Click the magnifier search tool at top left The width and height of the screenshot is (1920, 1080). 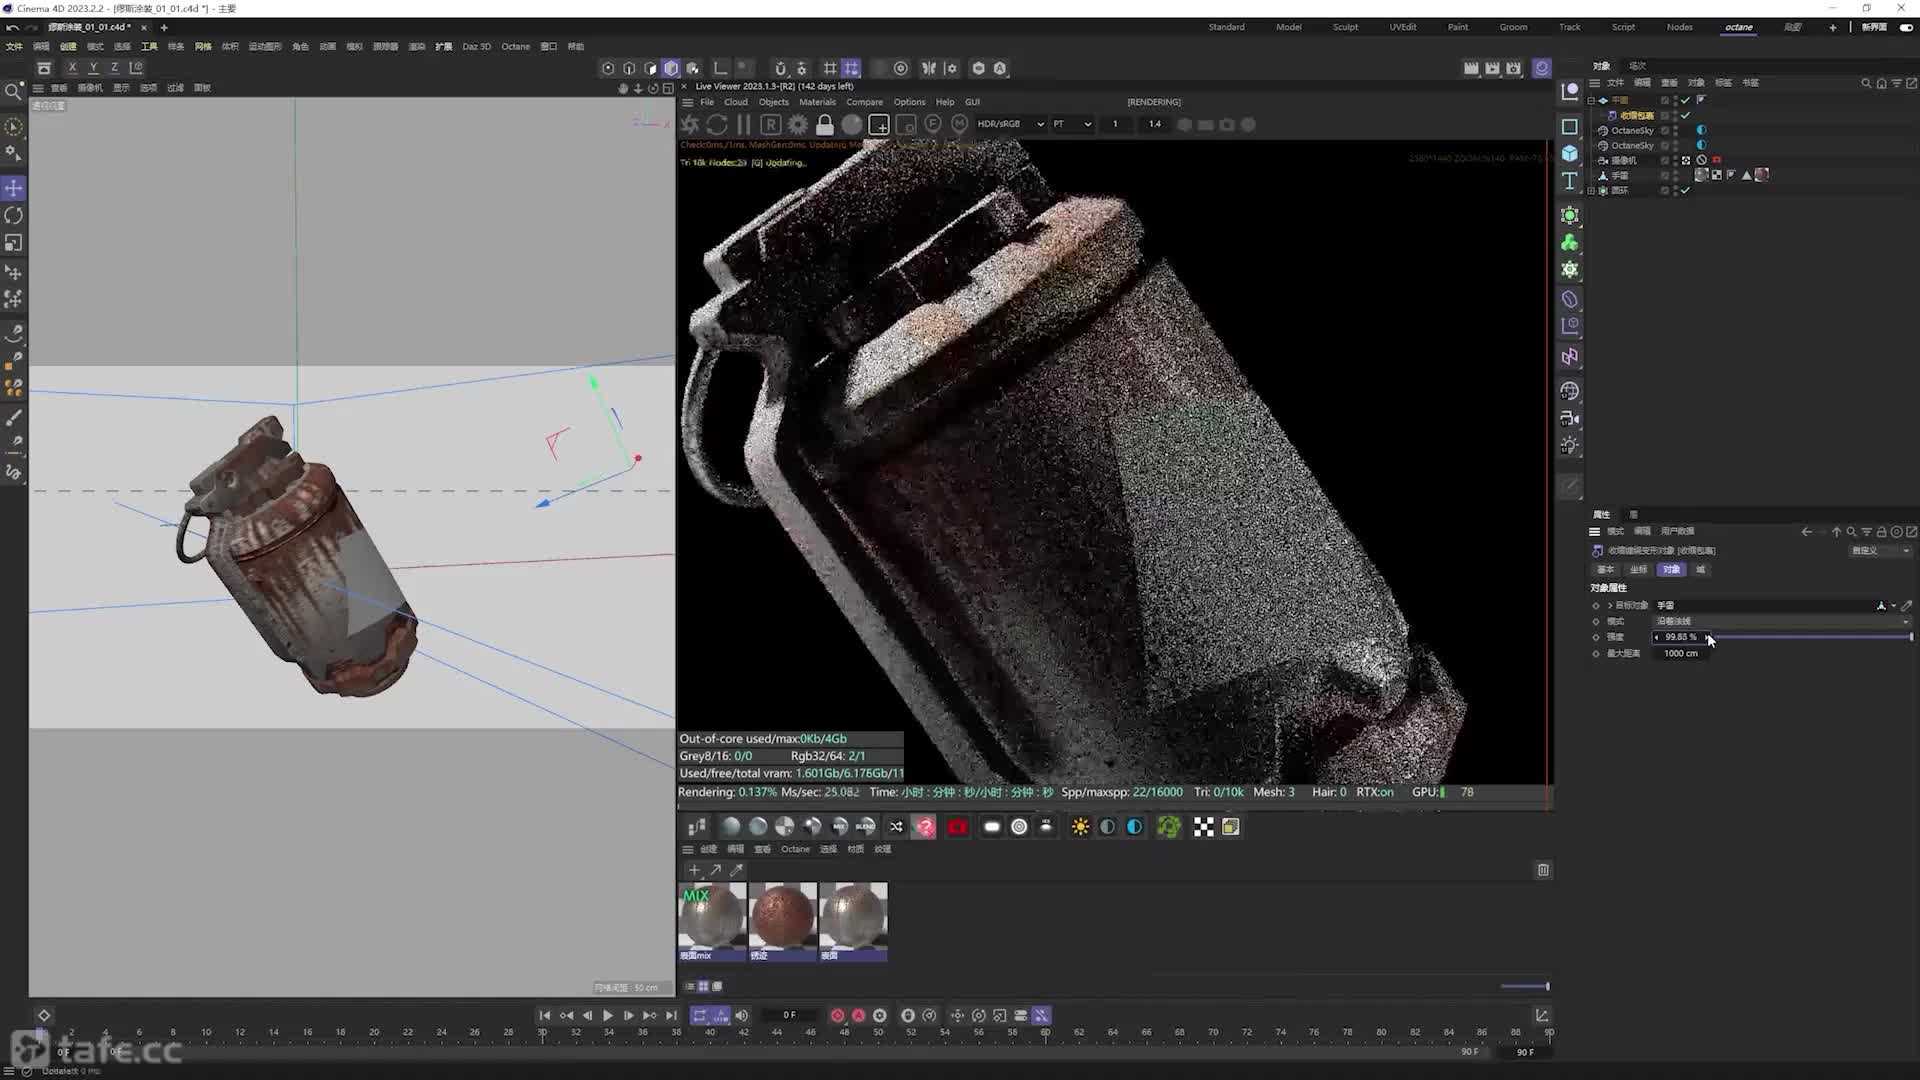(14, 92)
